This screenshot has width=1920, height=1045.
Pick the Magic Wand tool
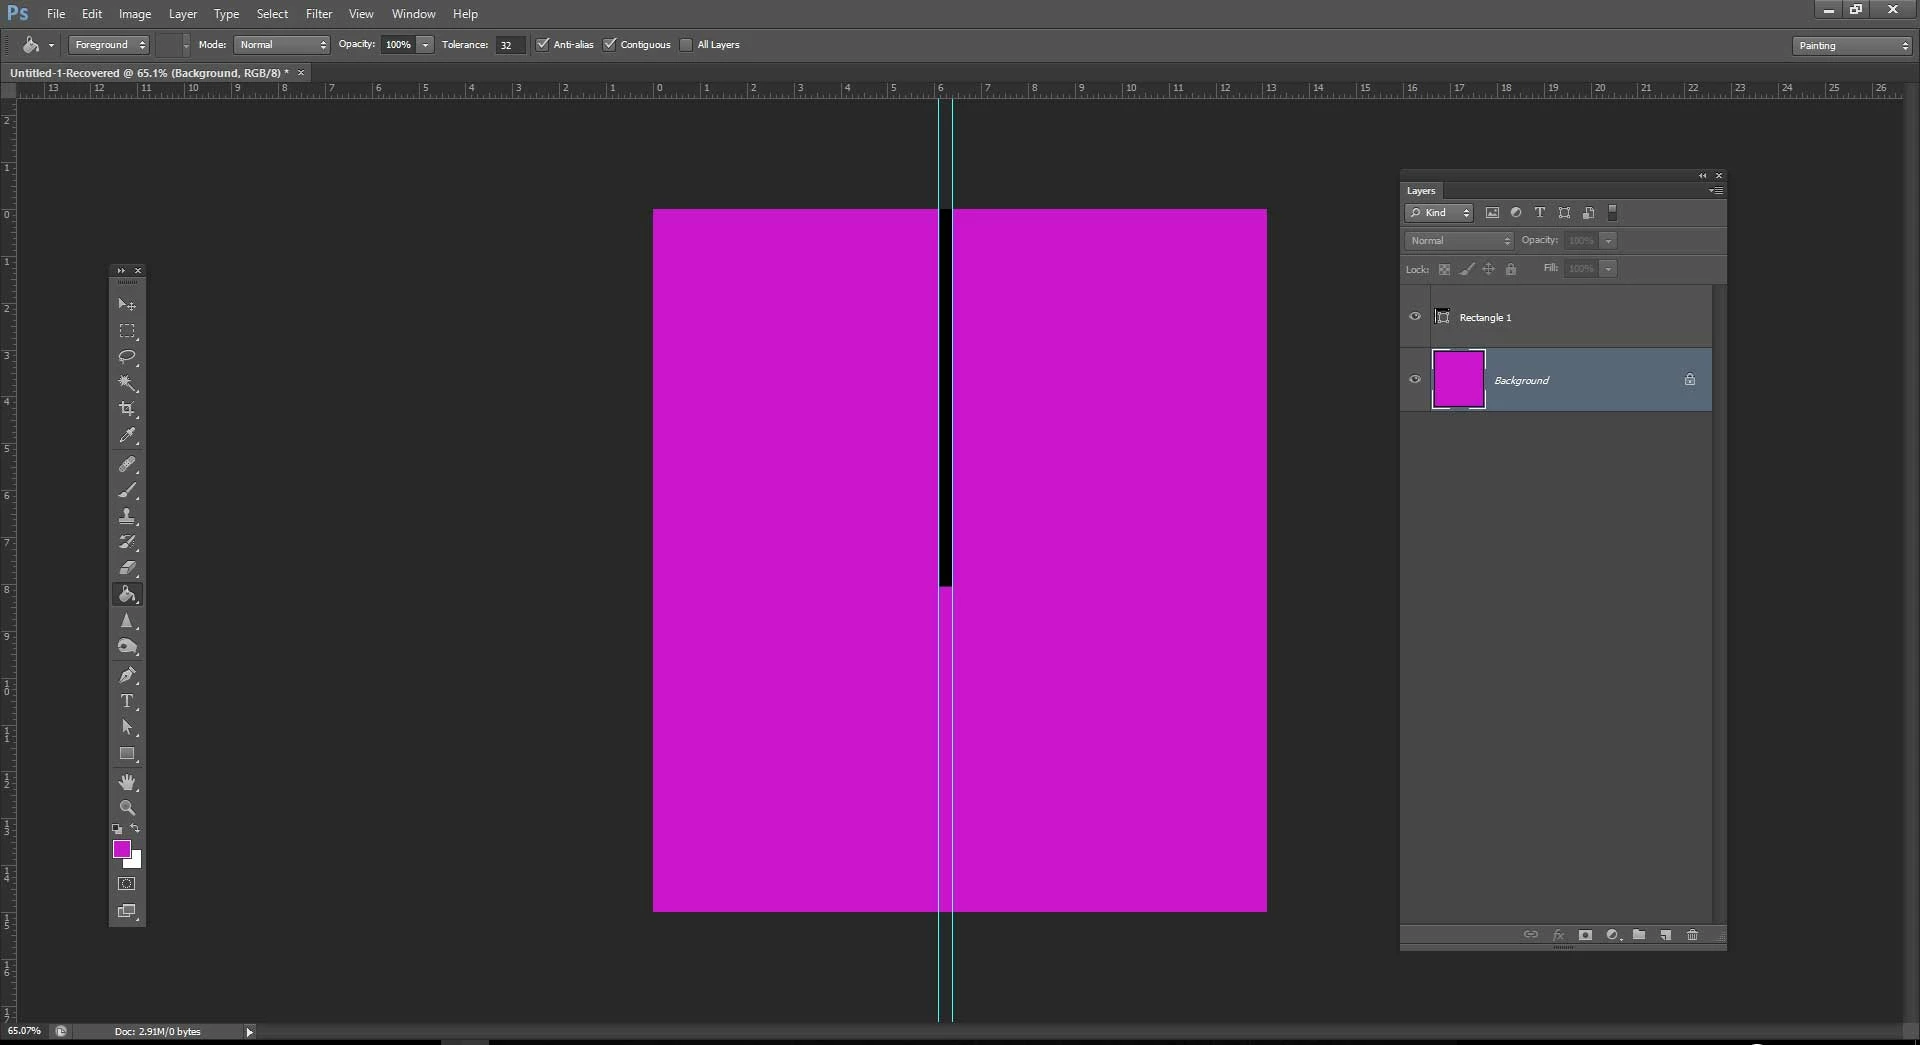coord(127,383)
